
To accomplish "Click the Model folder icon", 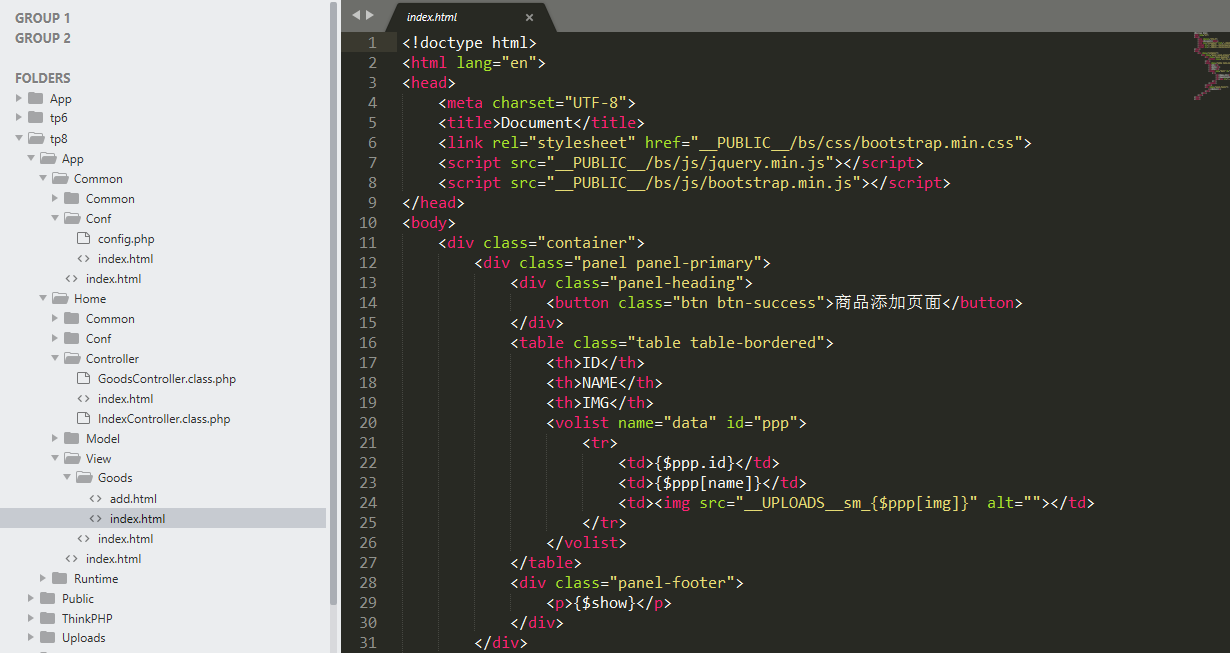I will point(72,438).
